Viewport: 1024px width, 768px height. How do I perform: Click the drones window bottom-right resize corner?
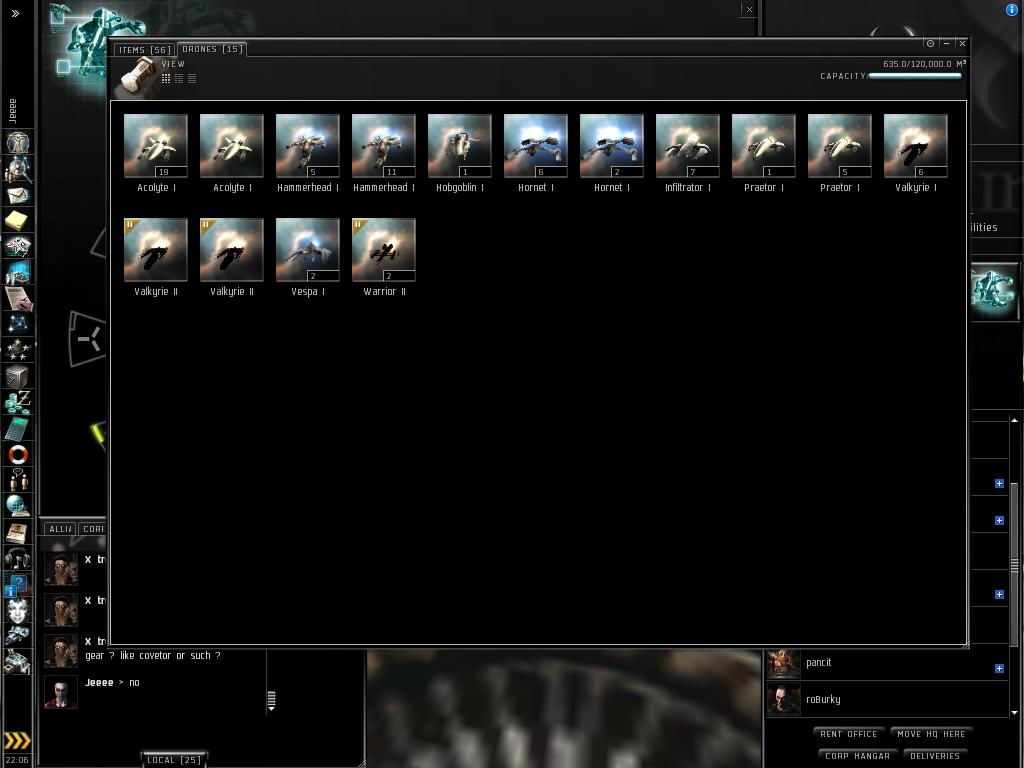pos(965,645)
